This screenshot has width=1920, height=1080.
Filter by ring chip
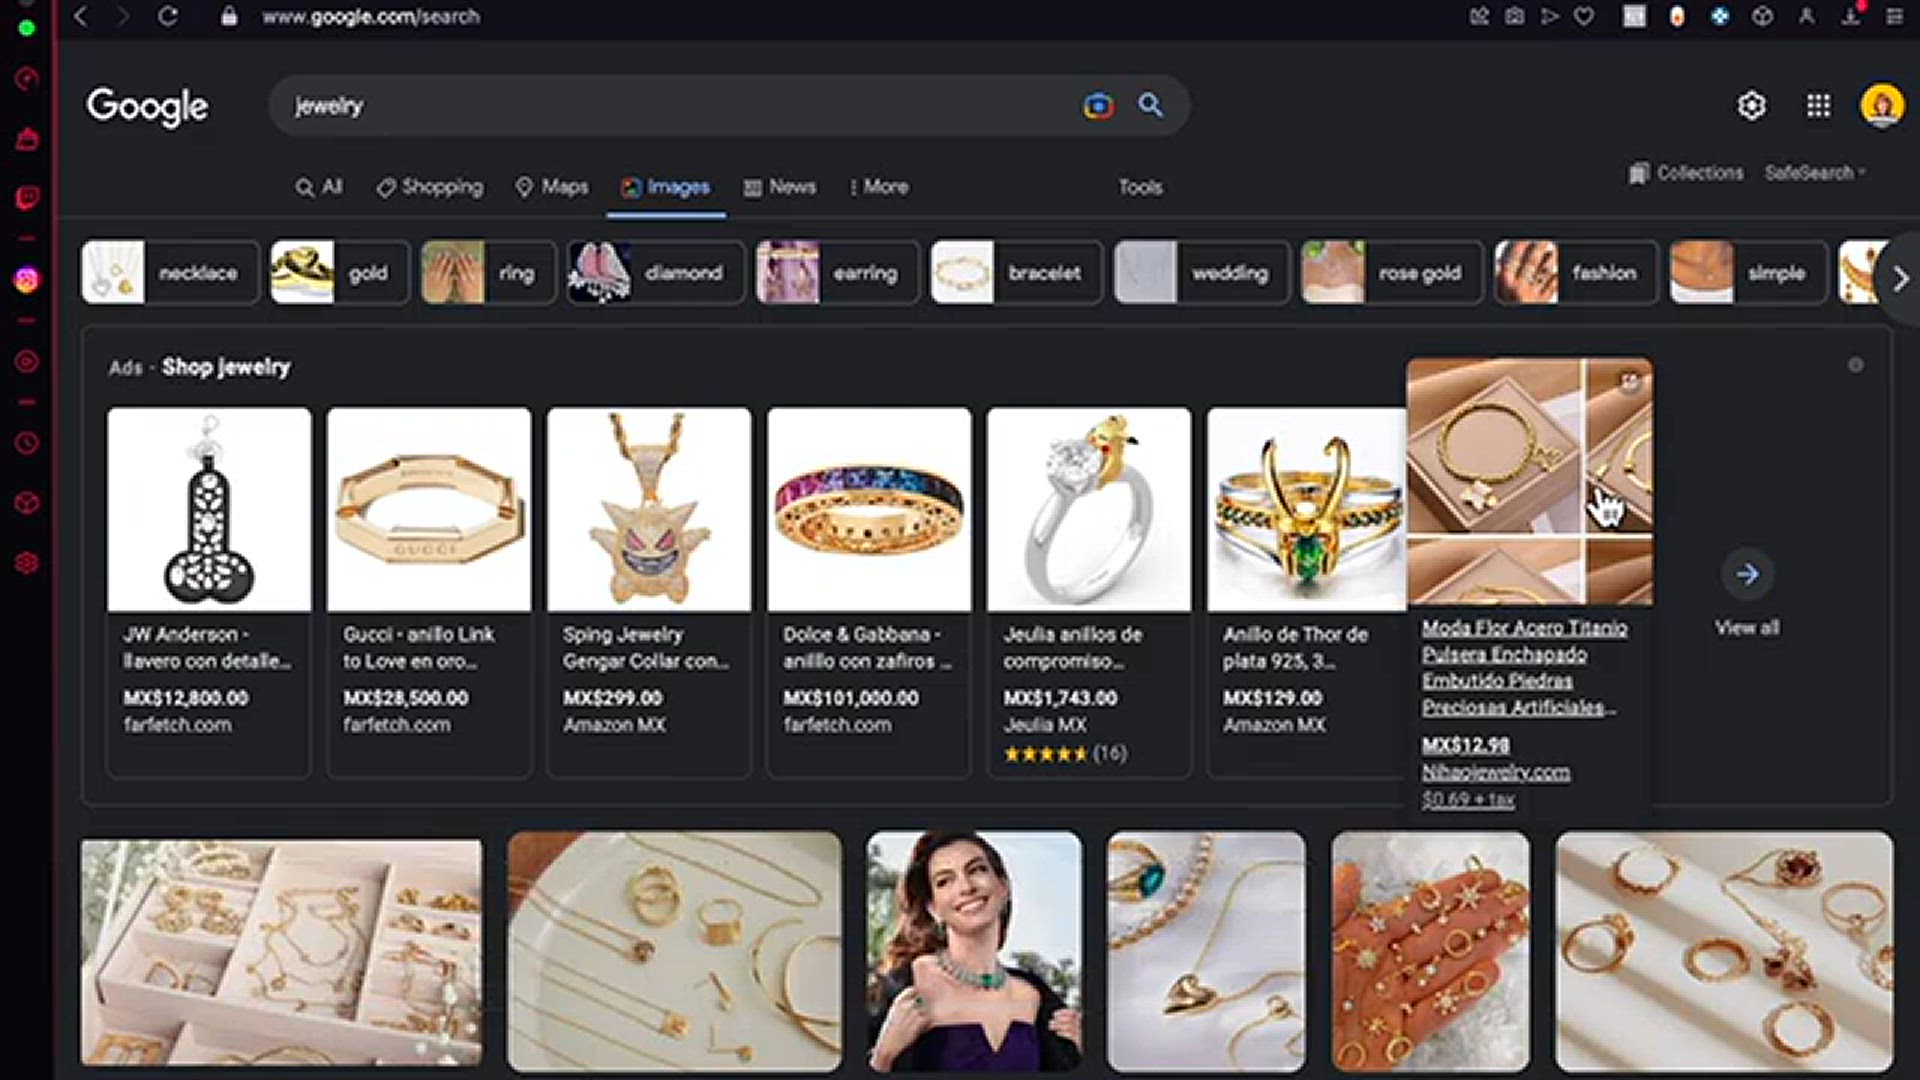(x=488, y=272)
